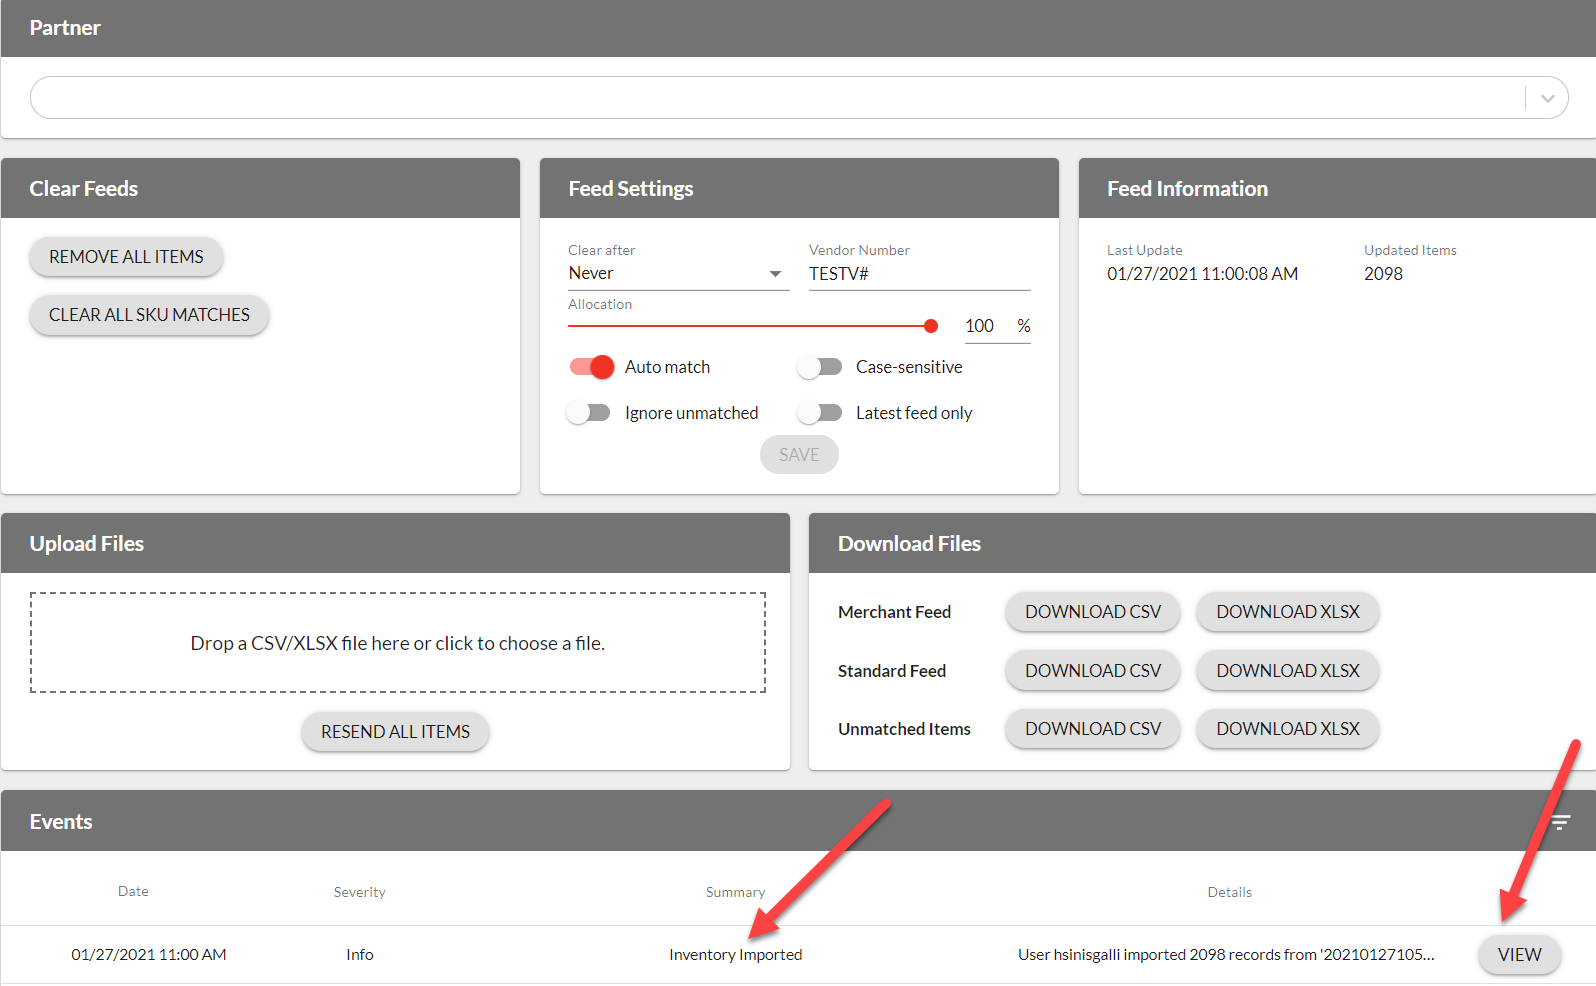1596x986 pixels.
Task: Click Clear All SKU Matches button
Action: click(x=149, y=315)
